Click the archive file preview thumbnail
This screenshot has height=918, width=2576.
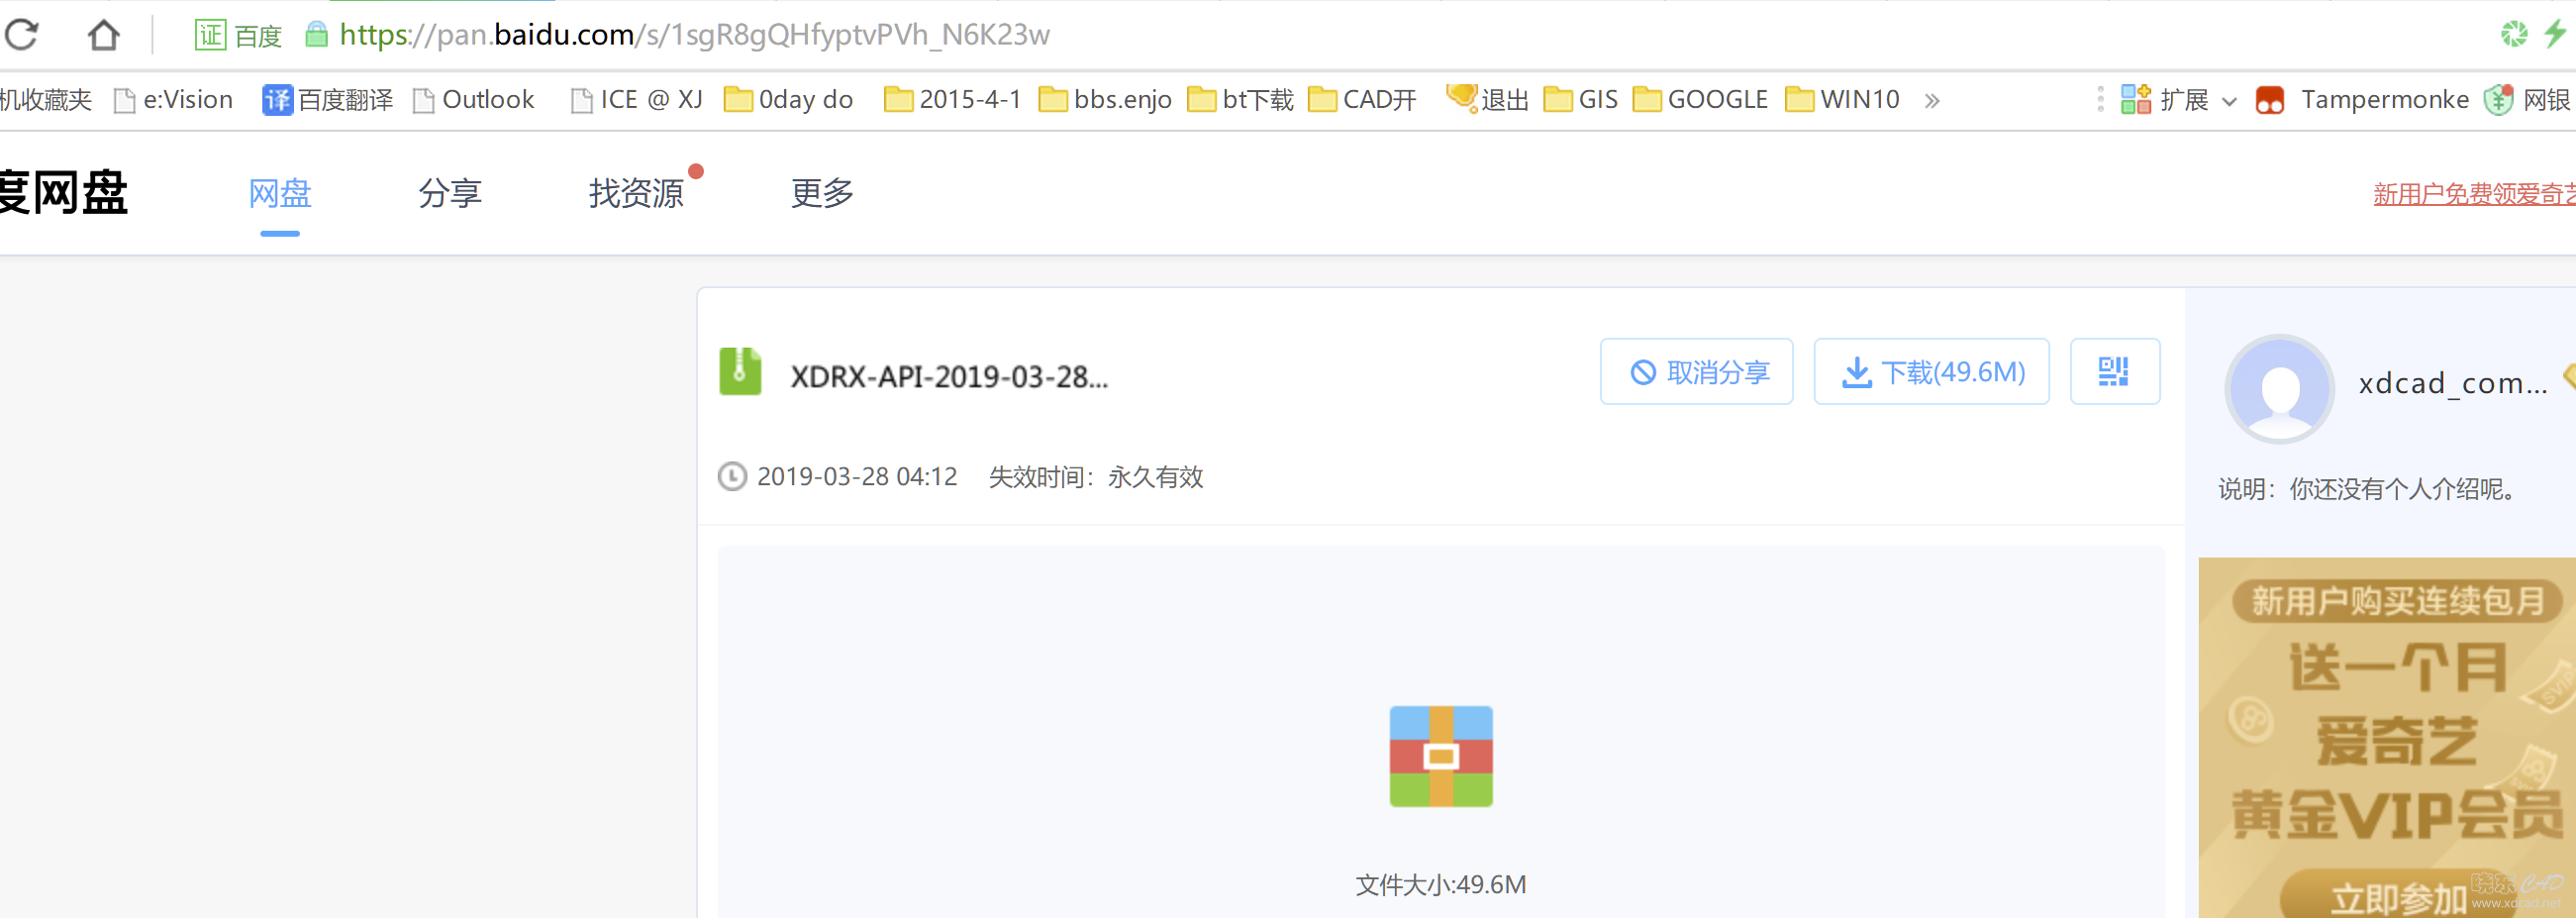(1440, 757)
